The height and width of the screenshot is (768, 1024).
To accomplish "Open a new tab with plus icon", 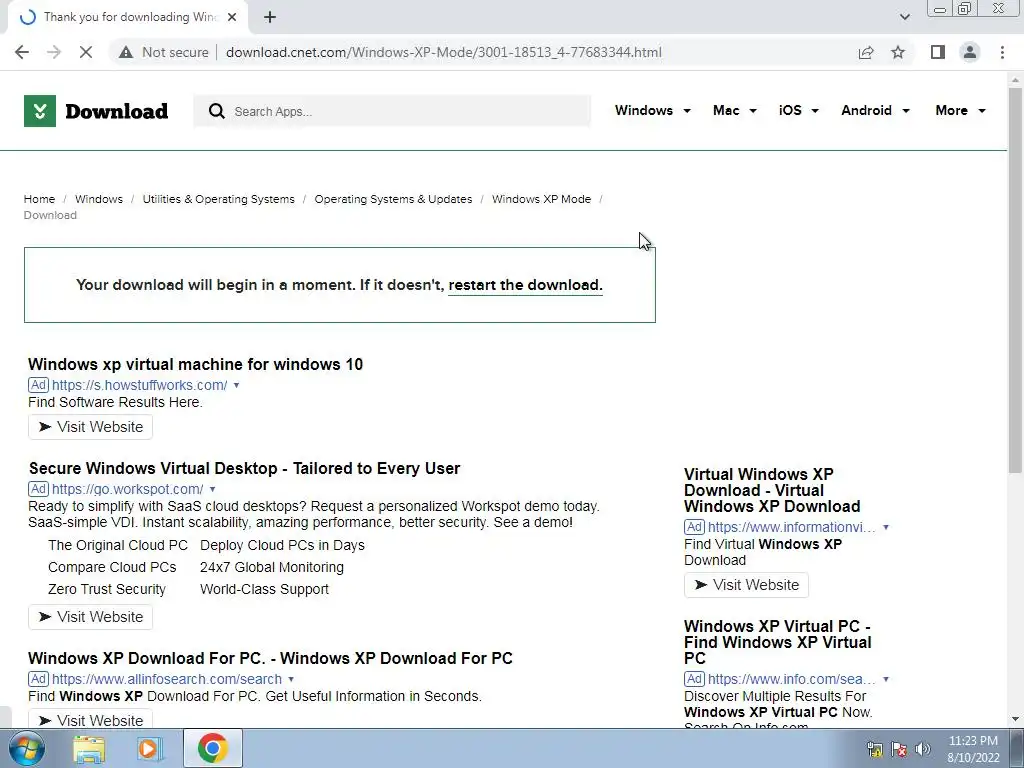I will (x=270, y=17).
